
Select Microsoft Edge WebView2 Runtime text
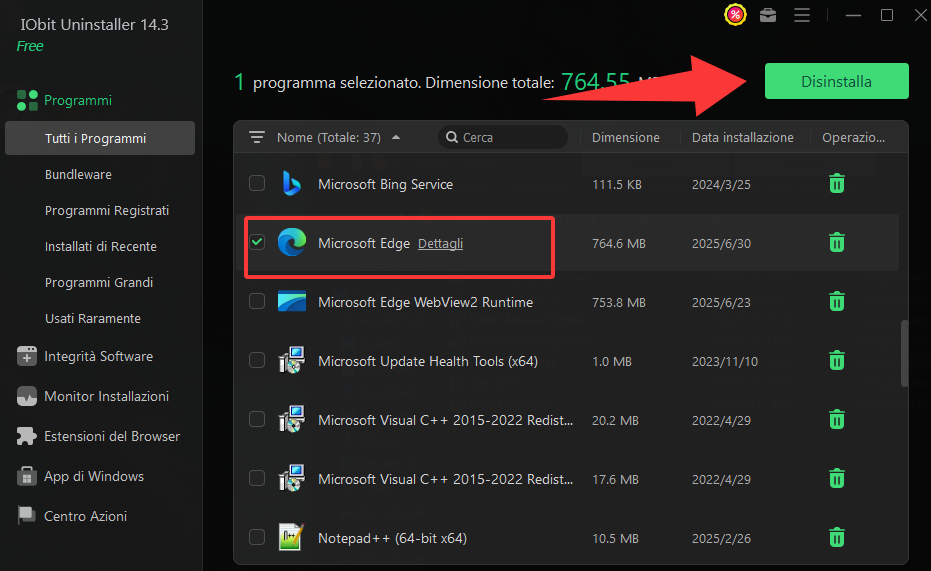[425, 302]
